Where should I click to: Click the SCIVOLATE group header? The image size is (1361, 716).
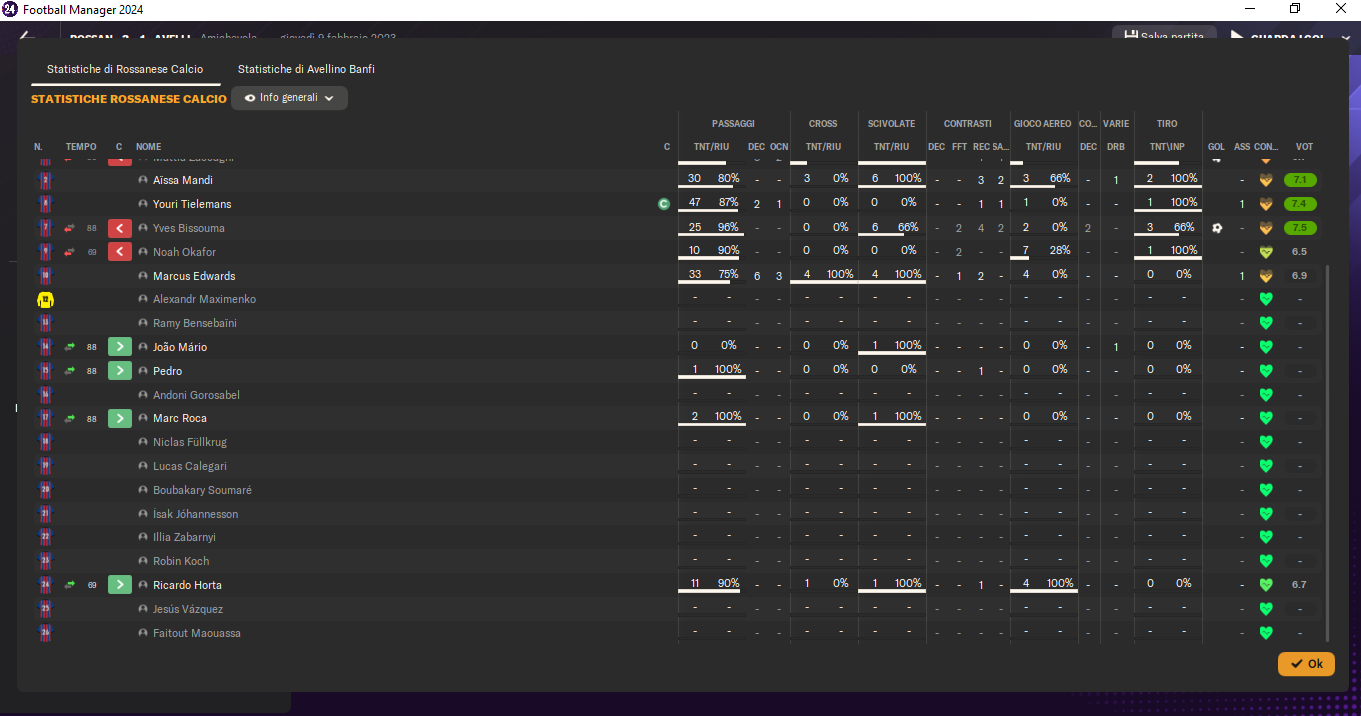891,124
